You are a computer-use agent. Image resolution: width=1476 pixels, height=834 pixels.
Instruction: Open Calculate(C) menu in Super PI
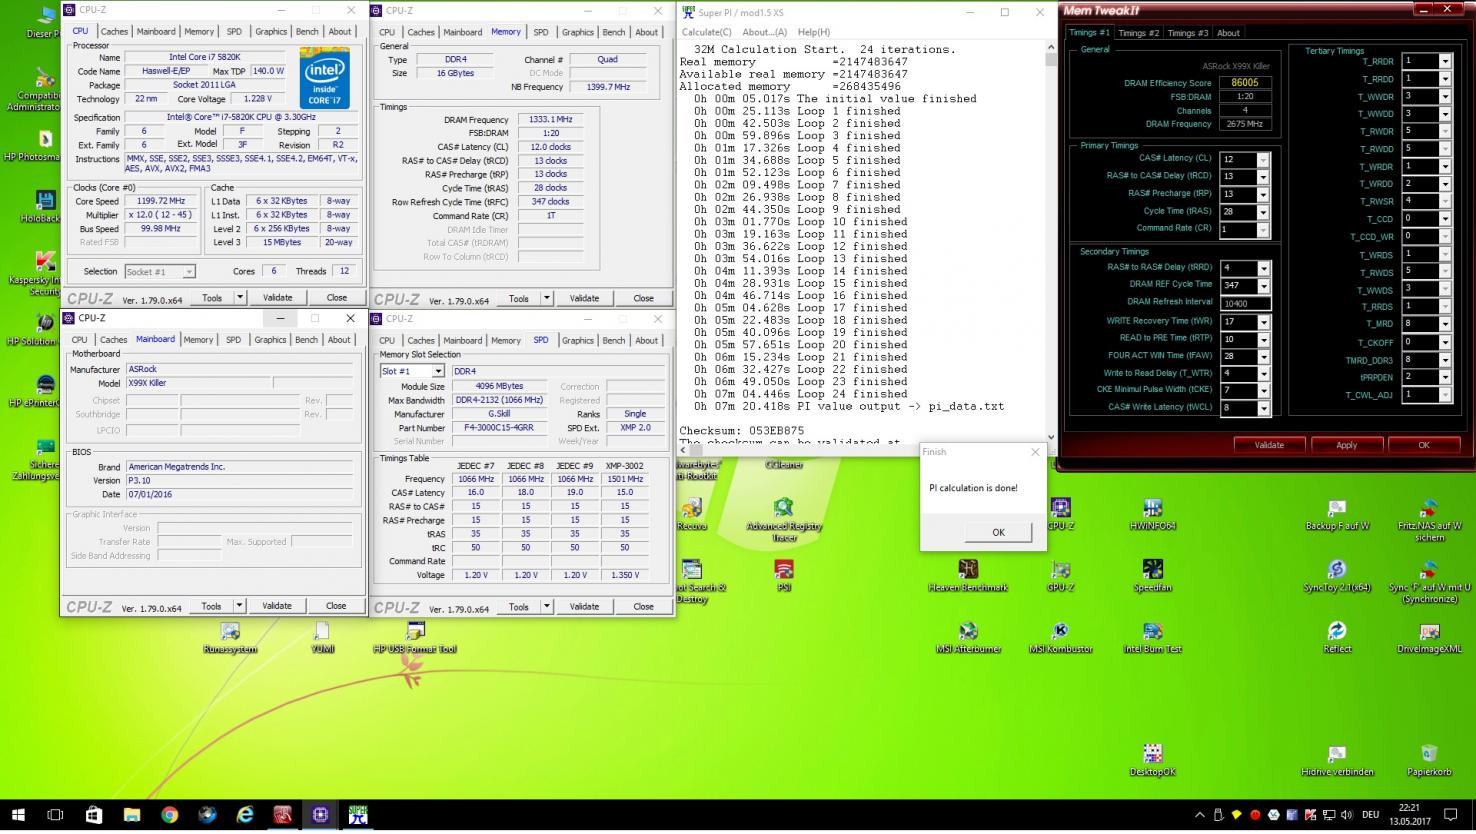point(706,32)
